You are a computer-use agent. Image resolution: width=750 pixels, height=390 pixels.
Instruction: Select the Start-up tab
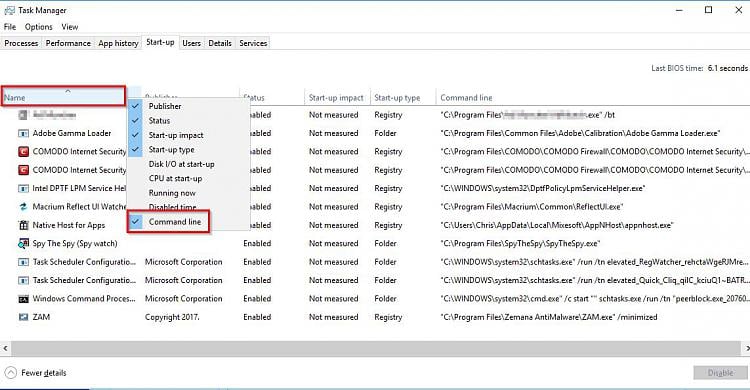pos(160,42)
